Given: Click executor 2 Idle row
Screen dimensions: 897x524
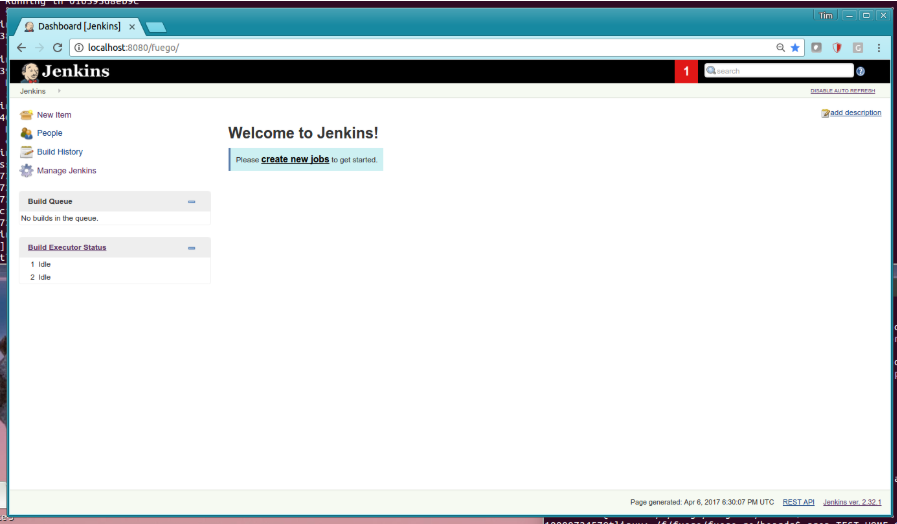Looking at the screenshot, I should (x=114, y=277).
